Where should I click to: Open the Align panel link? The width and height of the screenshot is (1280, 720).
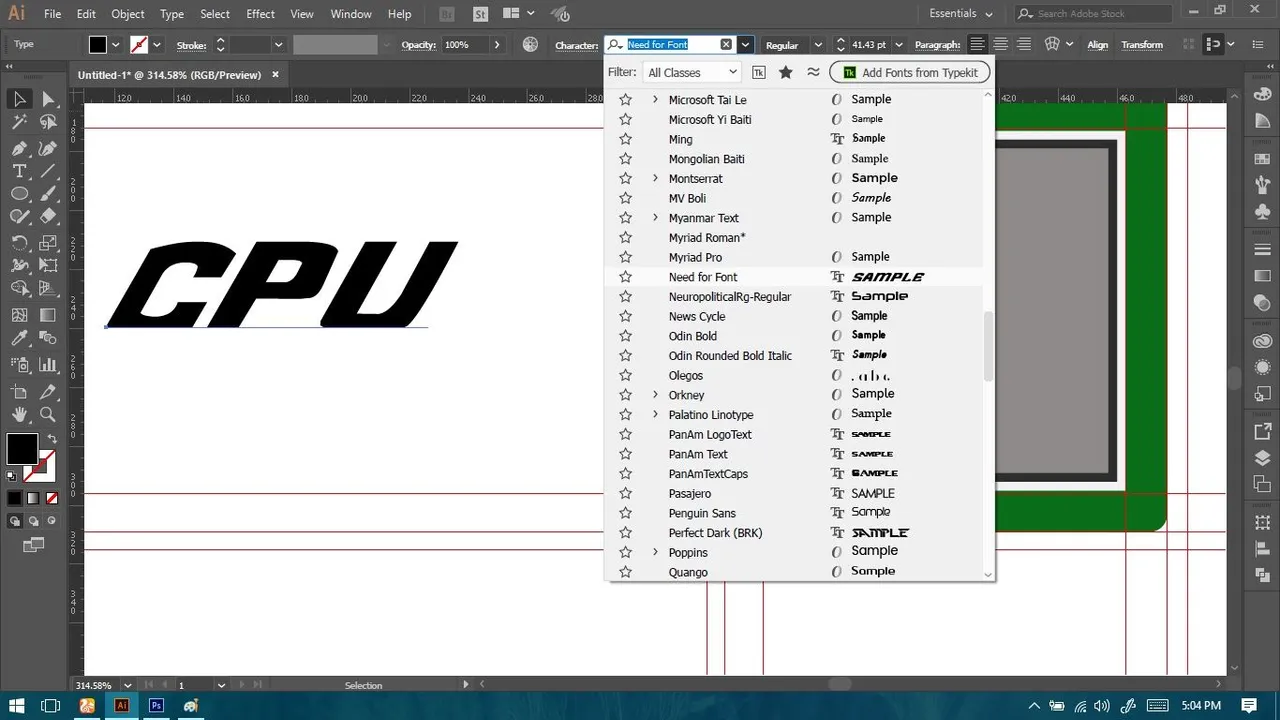point(1098,45)
